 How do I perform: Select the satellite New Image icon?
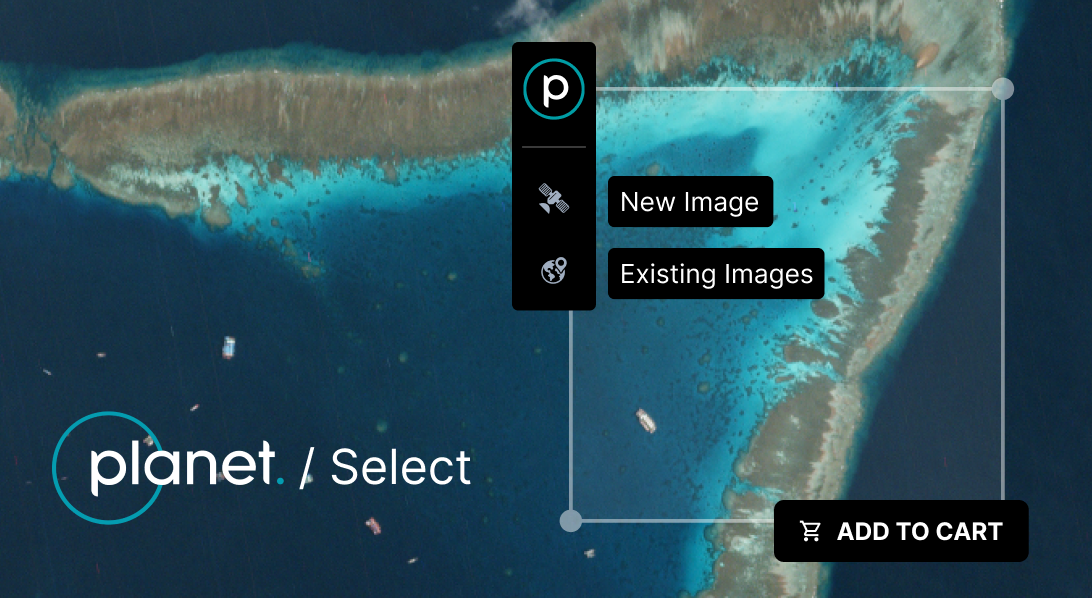[554, 198]
